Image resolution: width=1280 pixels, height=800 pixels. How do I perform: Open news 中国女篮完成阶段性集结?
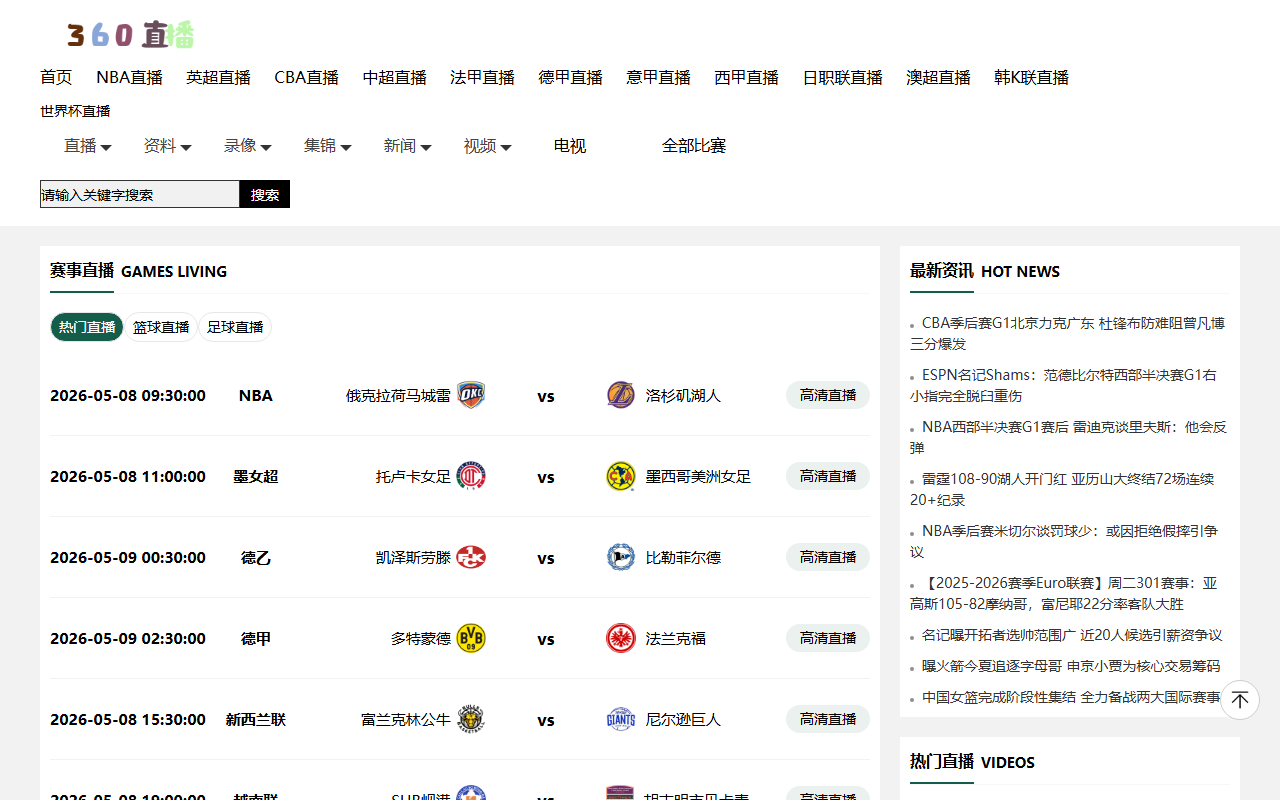1071,697
